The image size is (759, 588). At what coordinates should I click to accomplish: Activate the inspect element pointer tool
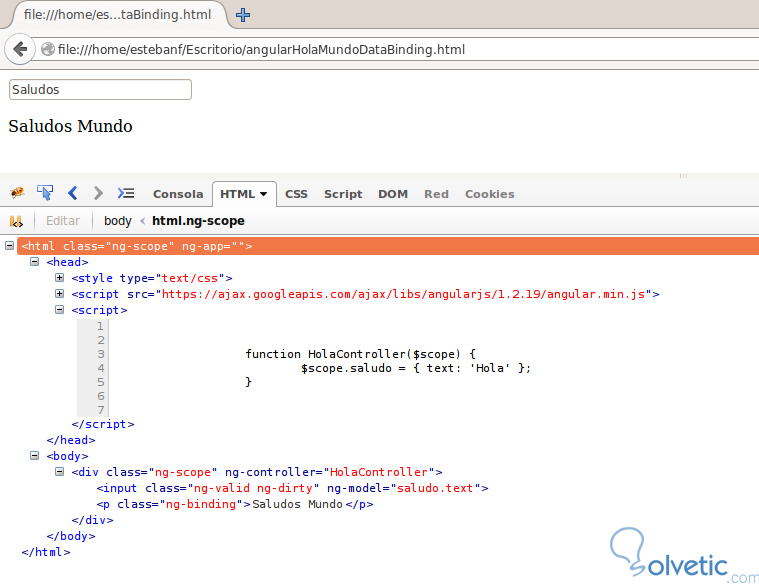[x=45, y=193]
